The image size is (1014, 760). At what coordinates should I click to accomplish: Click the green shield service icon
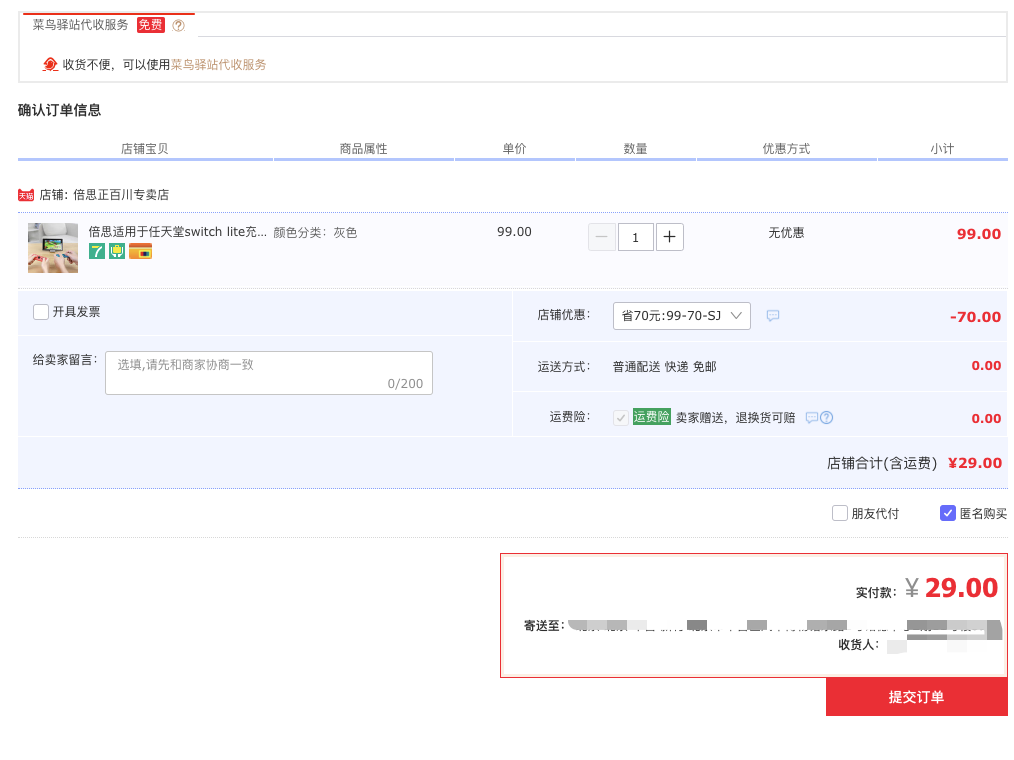click(x=117, y=251)
